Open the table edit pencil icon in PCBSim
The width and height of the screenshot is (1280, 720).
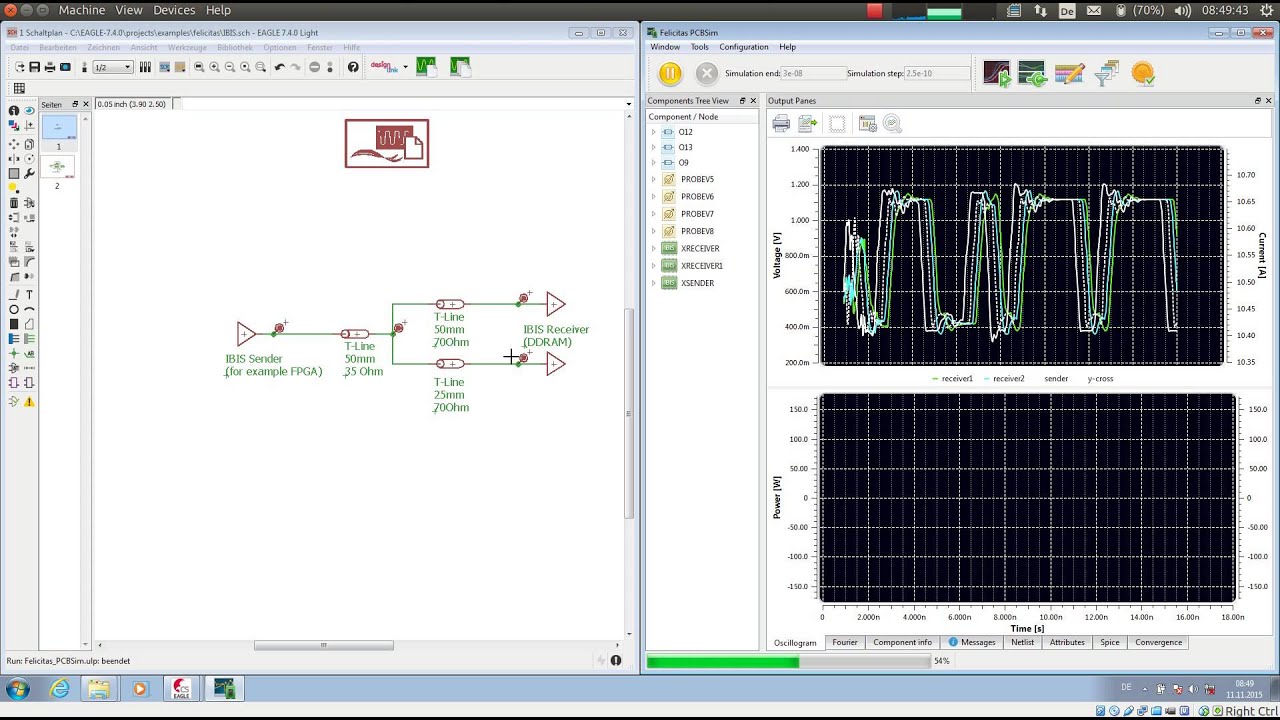1069,73
